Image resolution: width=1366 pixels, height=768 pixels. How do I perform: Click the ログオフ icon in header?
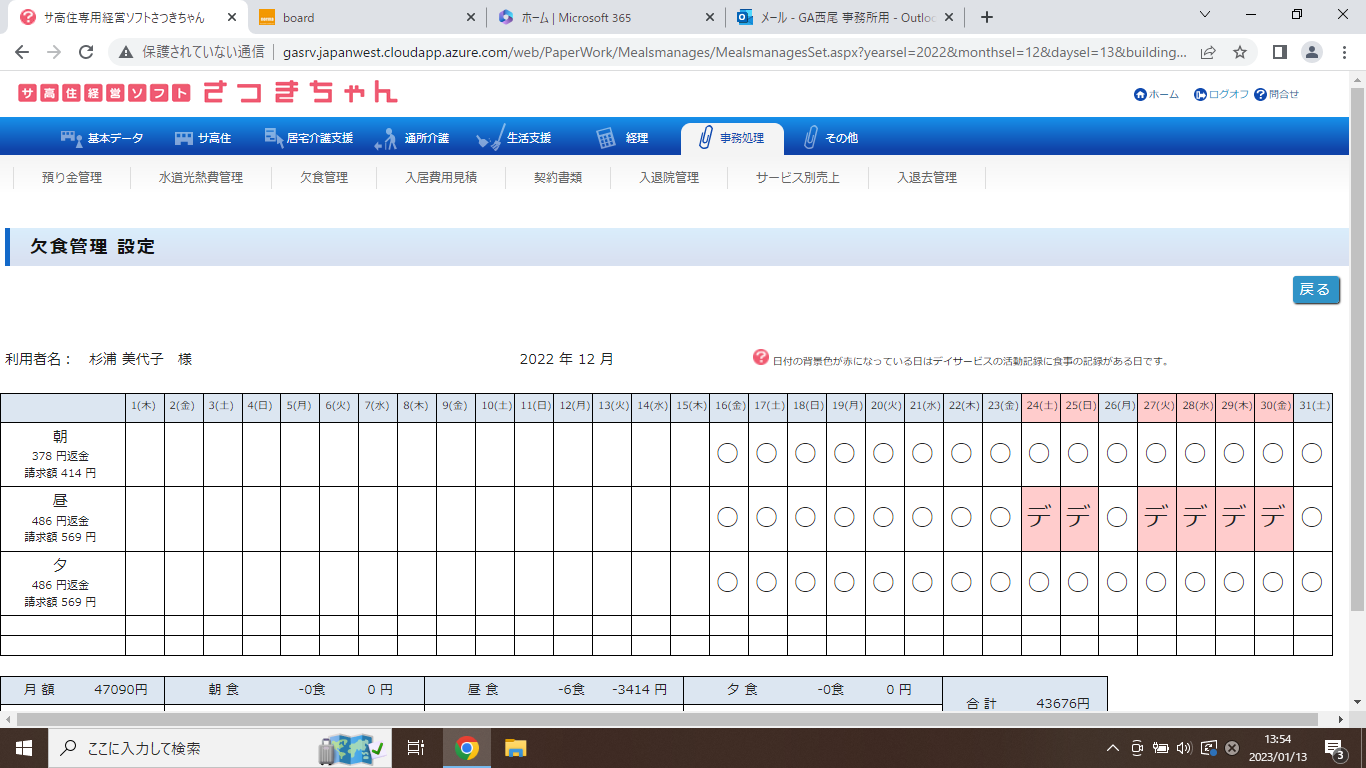(1200, 95)
